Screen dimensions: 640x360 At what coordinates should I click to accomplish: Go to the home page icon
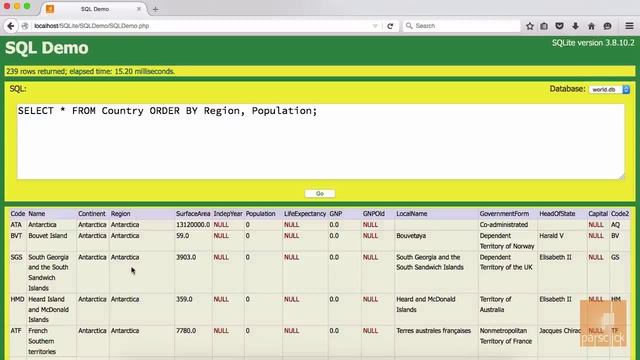pyautogui.click(x=591, y=26)
